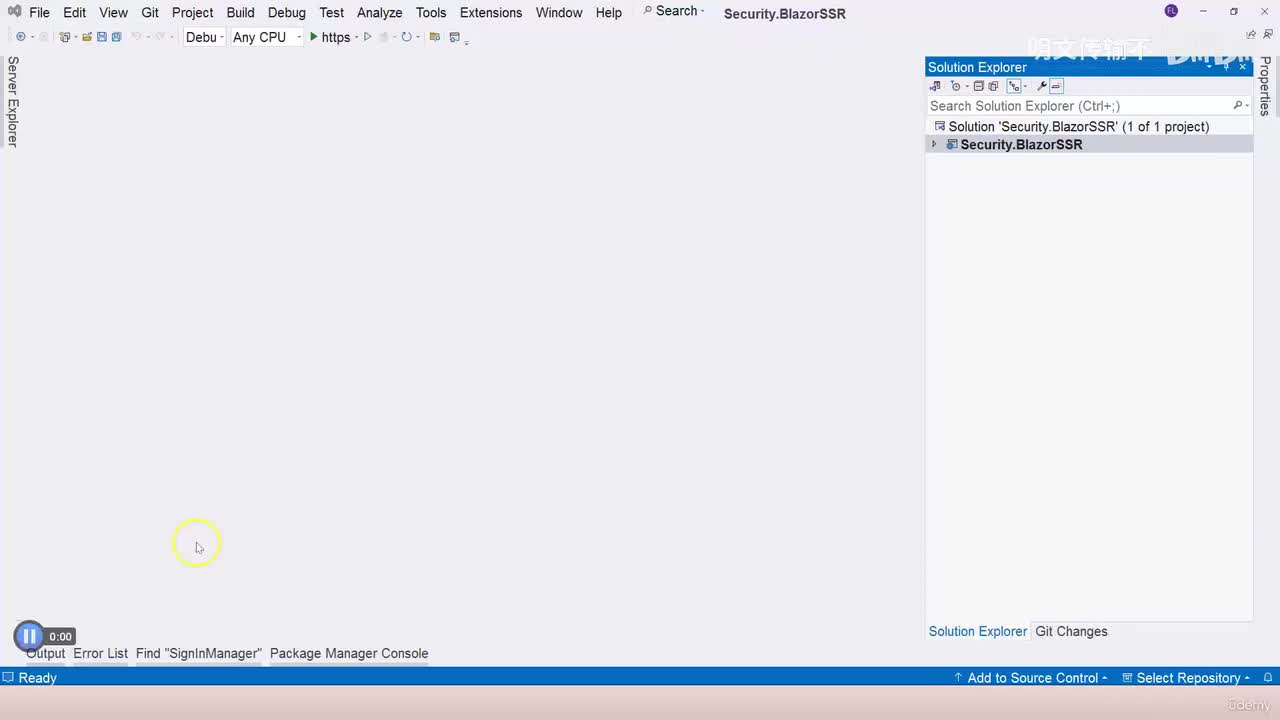The width and height of the screenshot is (1280, 720).
Task: Open the Search box in title bar
Action: (673, 11)
